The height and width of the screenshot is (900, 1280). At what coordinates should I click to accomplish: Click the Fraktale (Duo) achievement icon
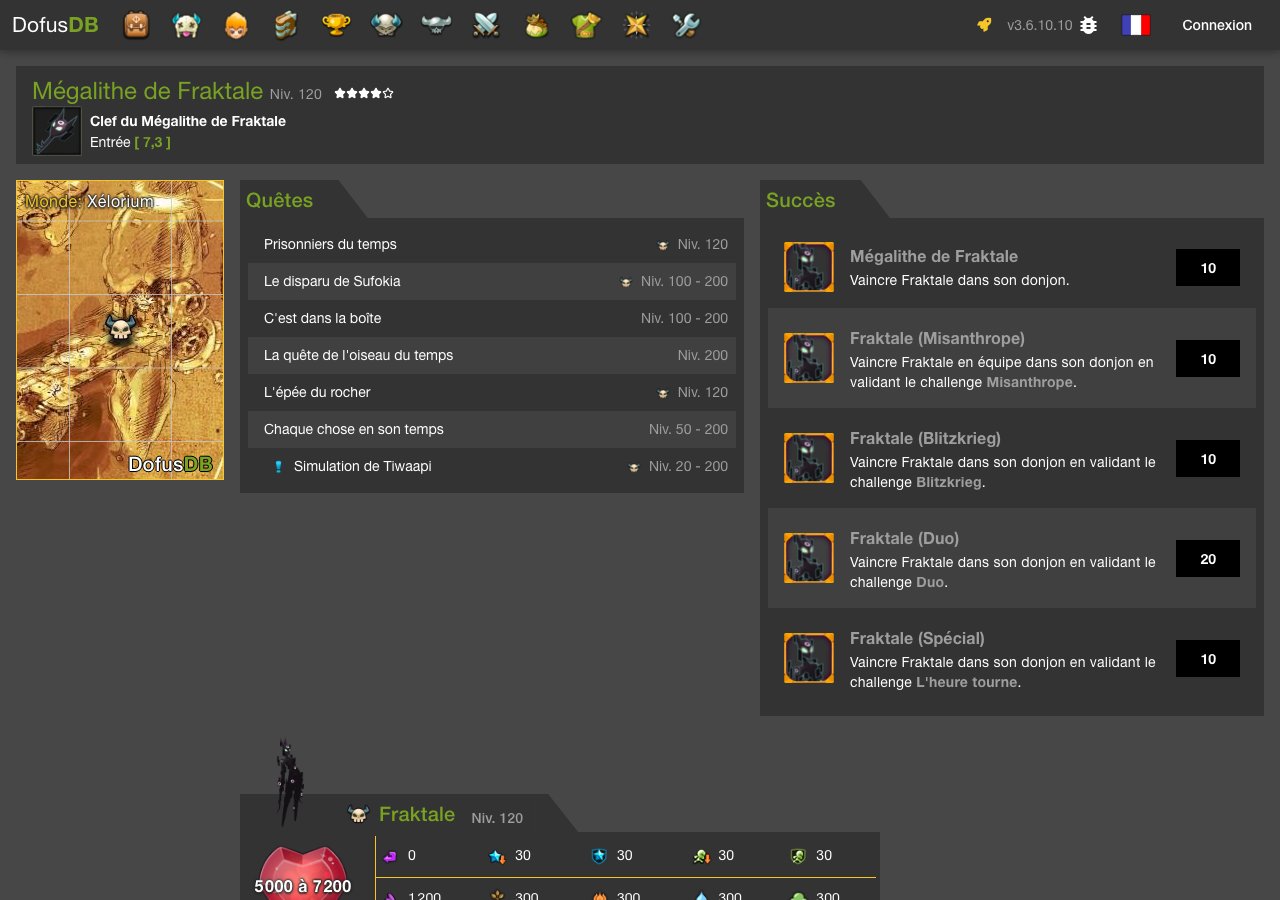click(x=809, y=558)
